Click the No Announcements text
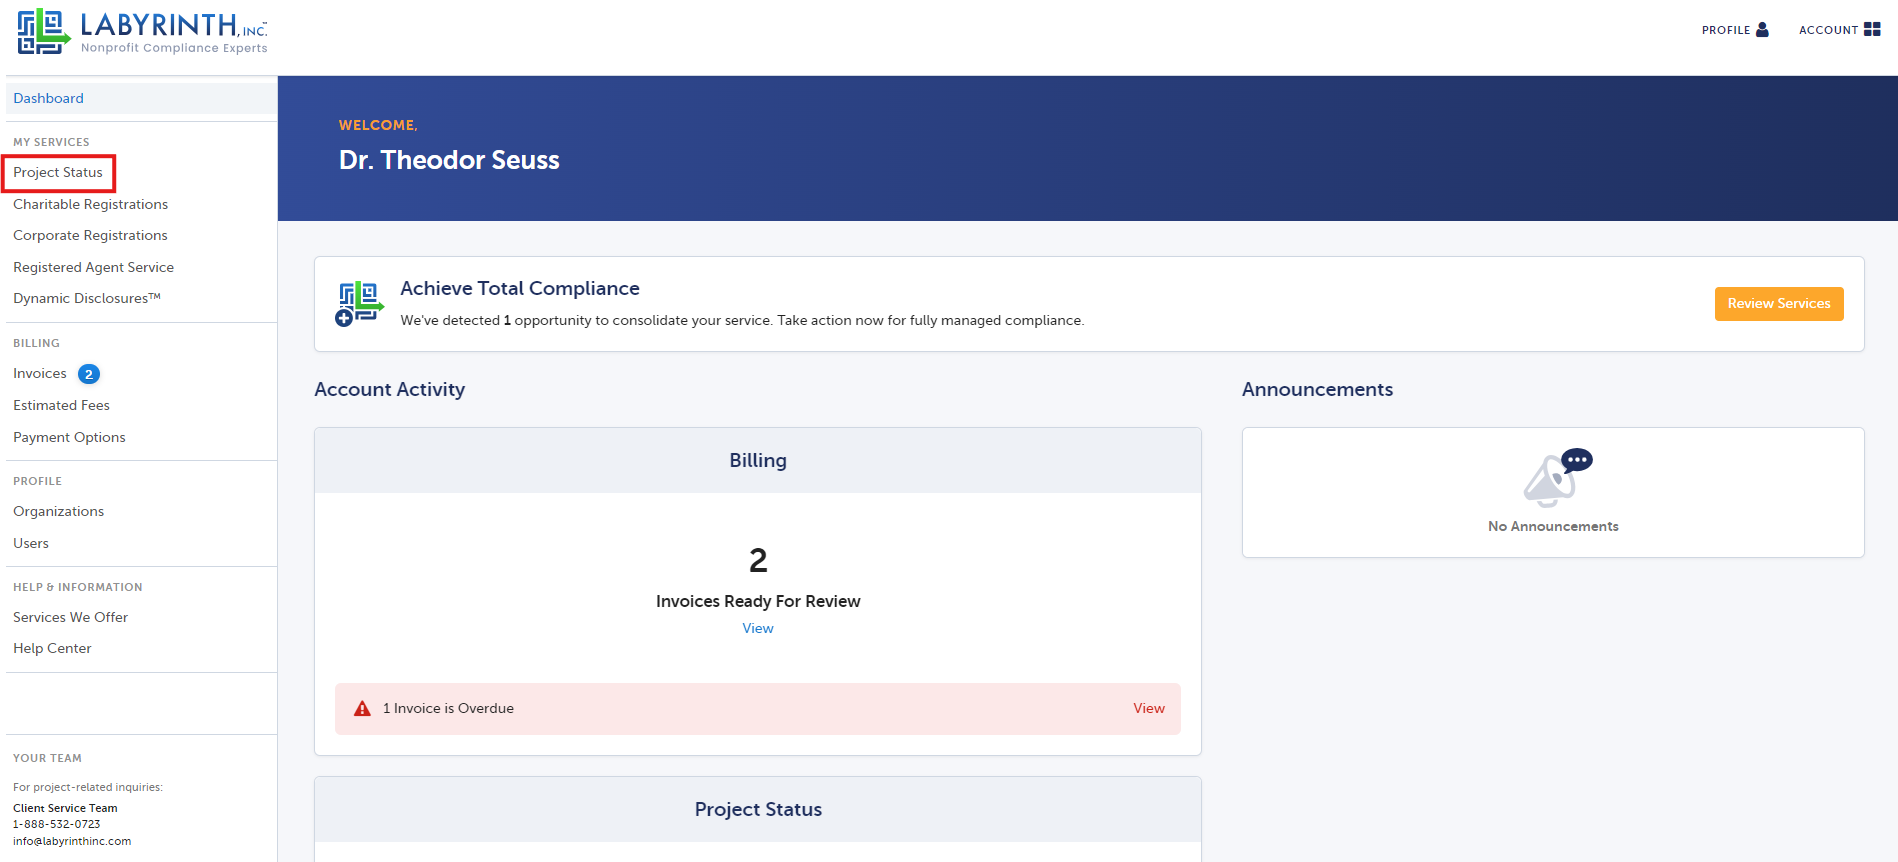Image resolution: width=1898 pixels, height=862 pixels. (1553, 526)
